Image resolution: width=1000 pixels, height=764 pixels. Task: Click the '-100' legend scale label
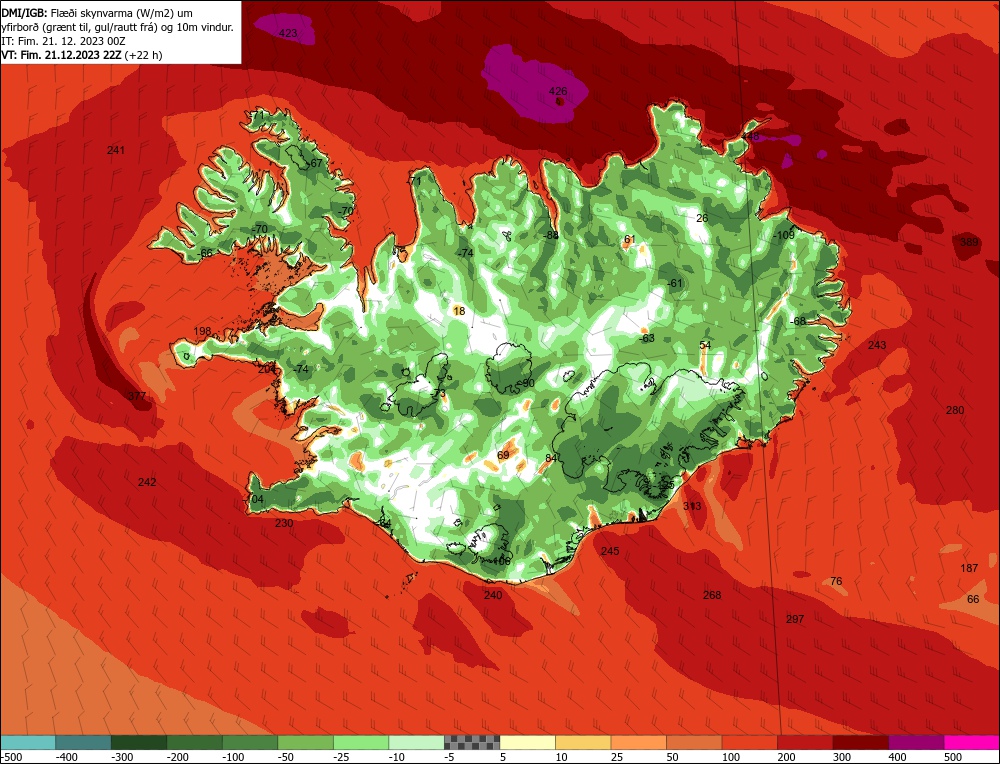[233, 757]
